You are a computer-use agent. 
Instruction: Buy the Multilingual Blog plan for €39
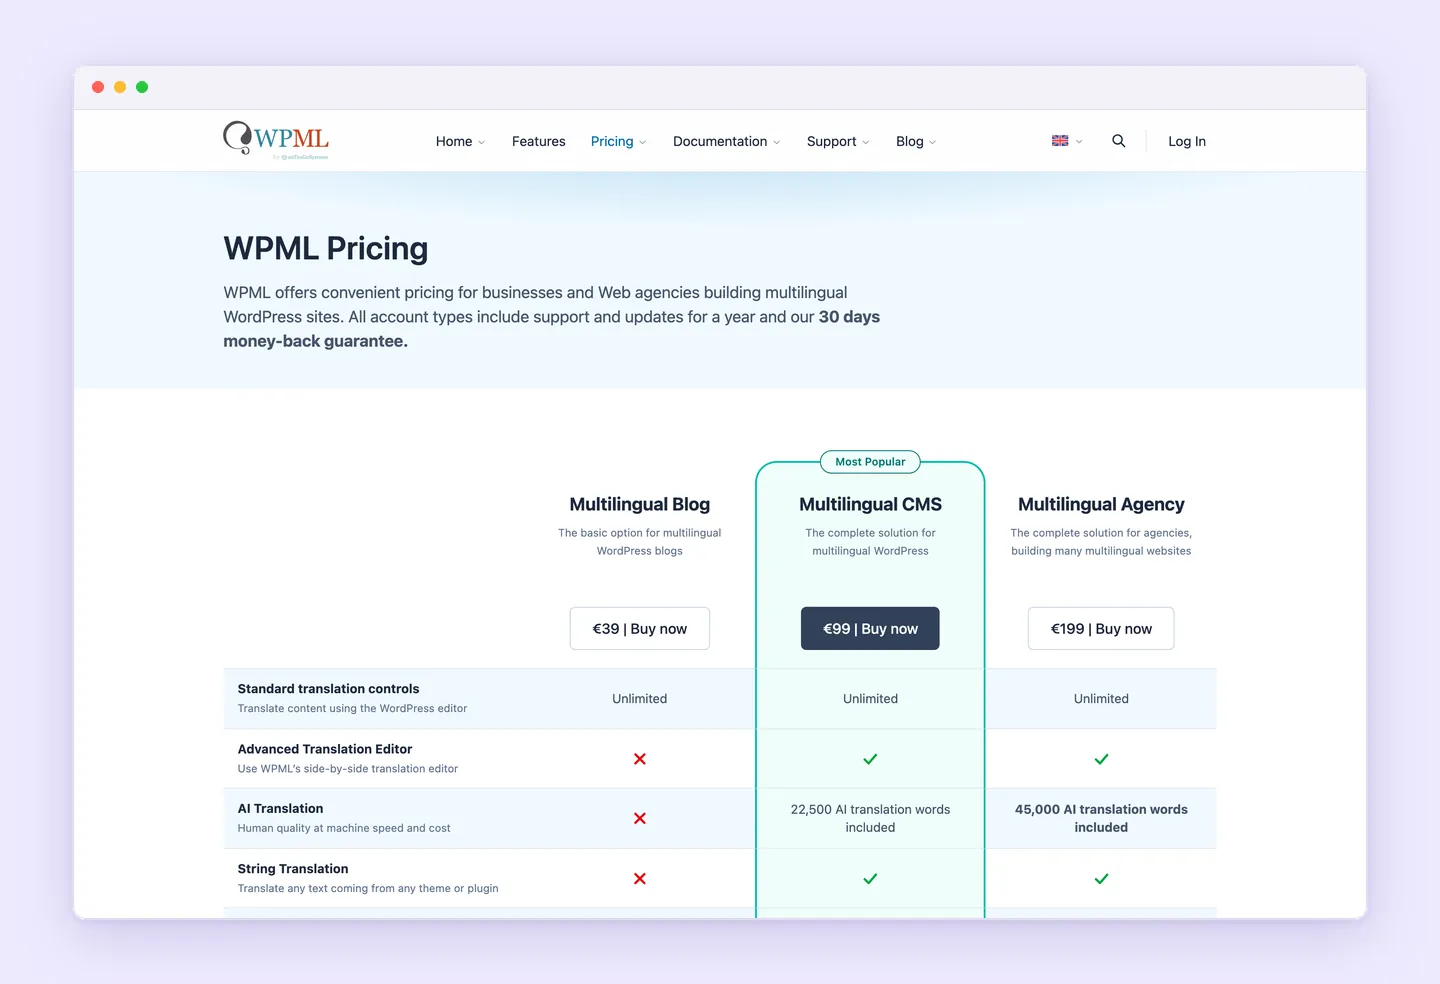point(640,629)
